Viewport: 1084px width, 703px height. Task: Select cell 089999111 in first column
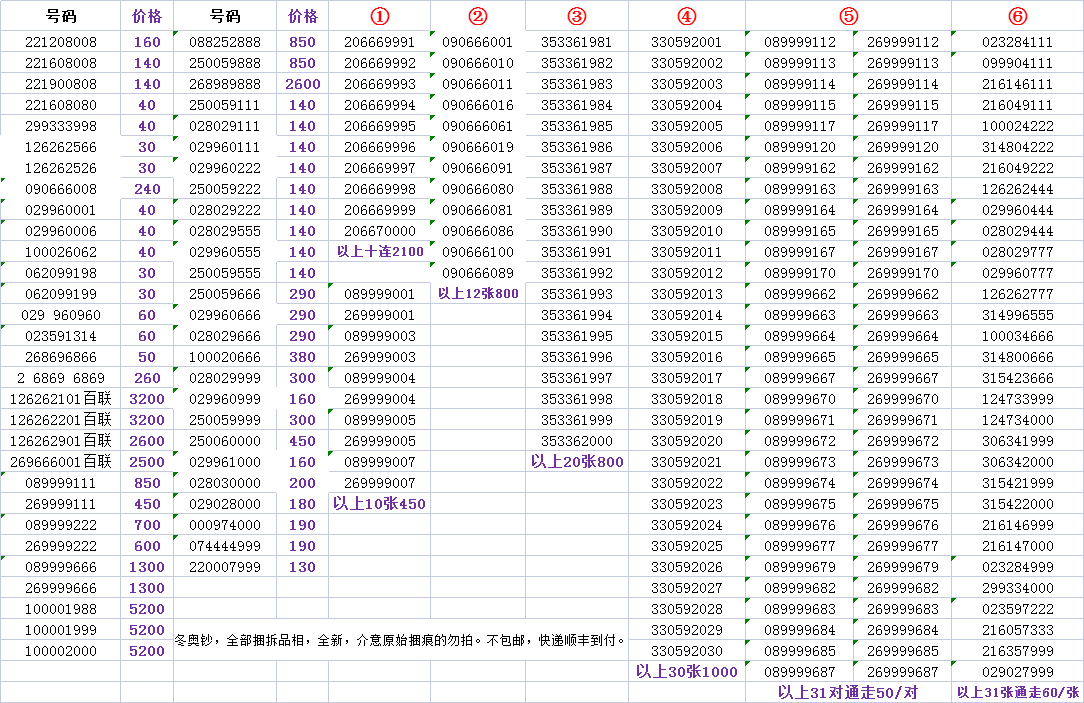point(61,483)
